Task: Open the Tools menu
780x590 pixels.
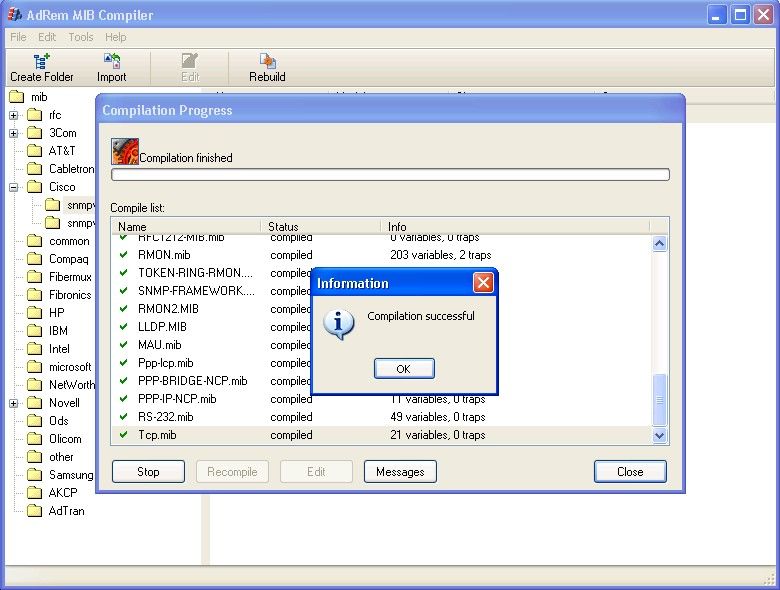Action: click(x=81, y=37)
